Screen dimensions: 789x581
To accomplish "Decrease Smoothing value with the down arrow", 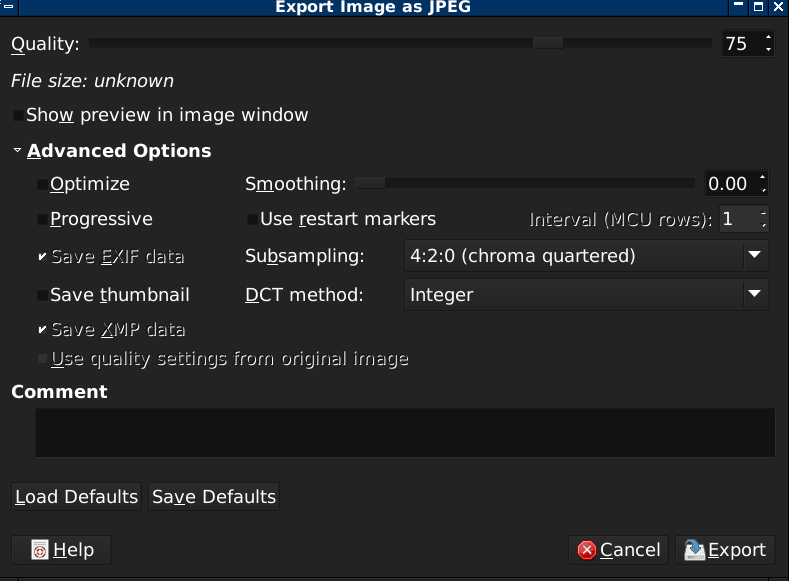I will [763, 190].
